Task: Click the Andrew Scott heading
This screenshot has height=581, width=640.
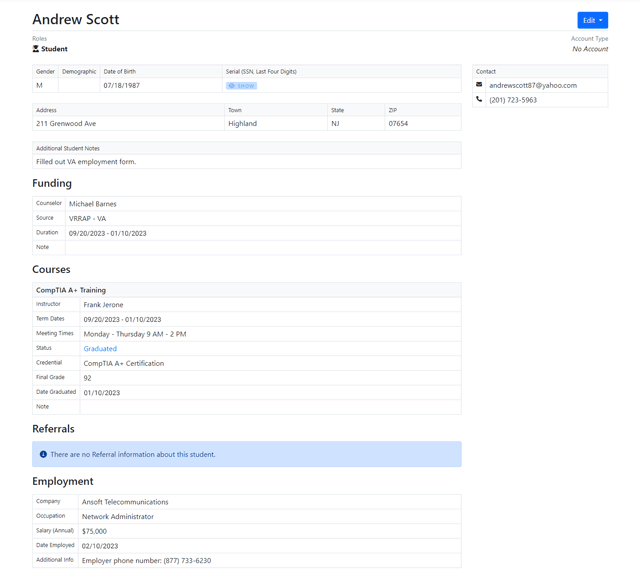Action: [76, 19]
